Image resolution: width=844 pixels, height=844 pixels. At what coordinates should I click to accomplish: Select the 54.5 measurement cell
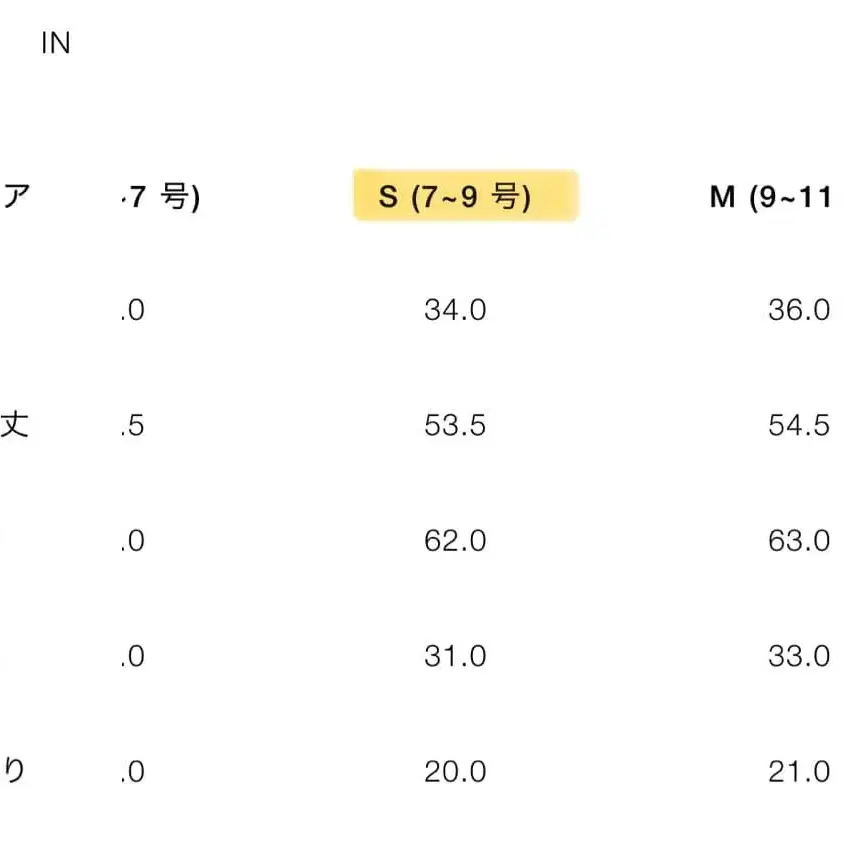click(x=799, y=426)
